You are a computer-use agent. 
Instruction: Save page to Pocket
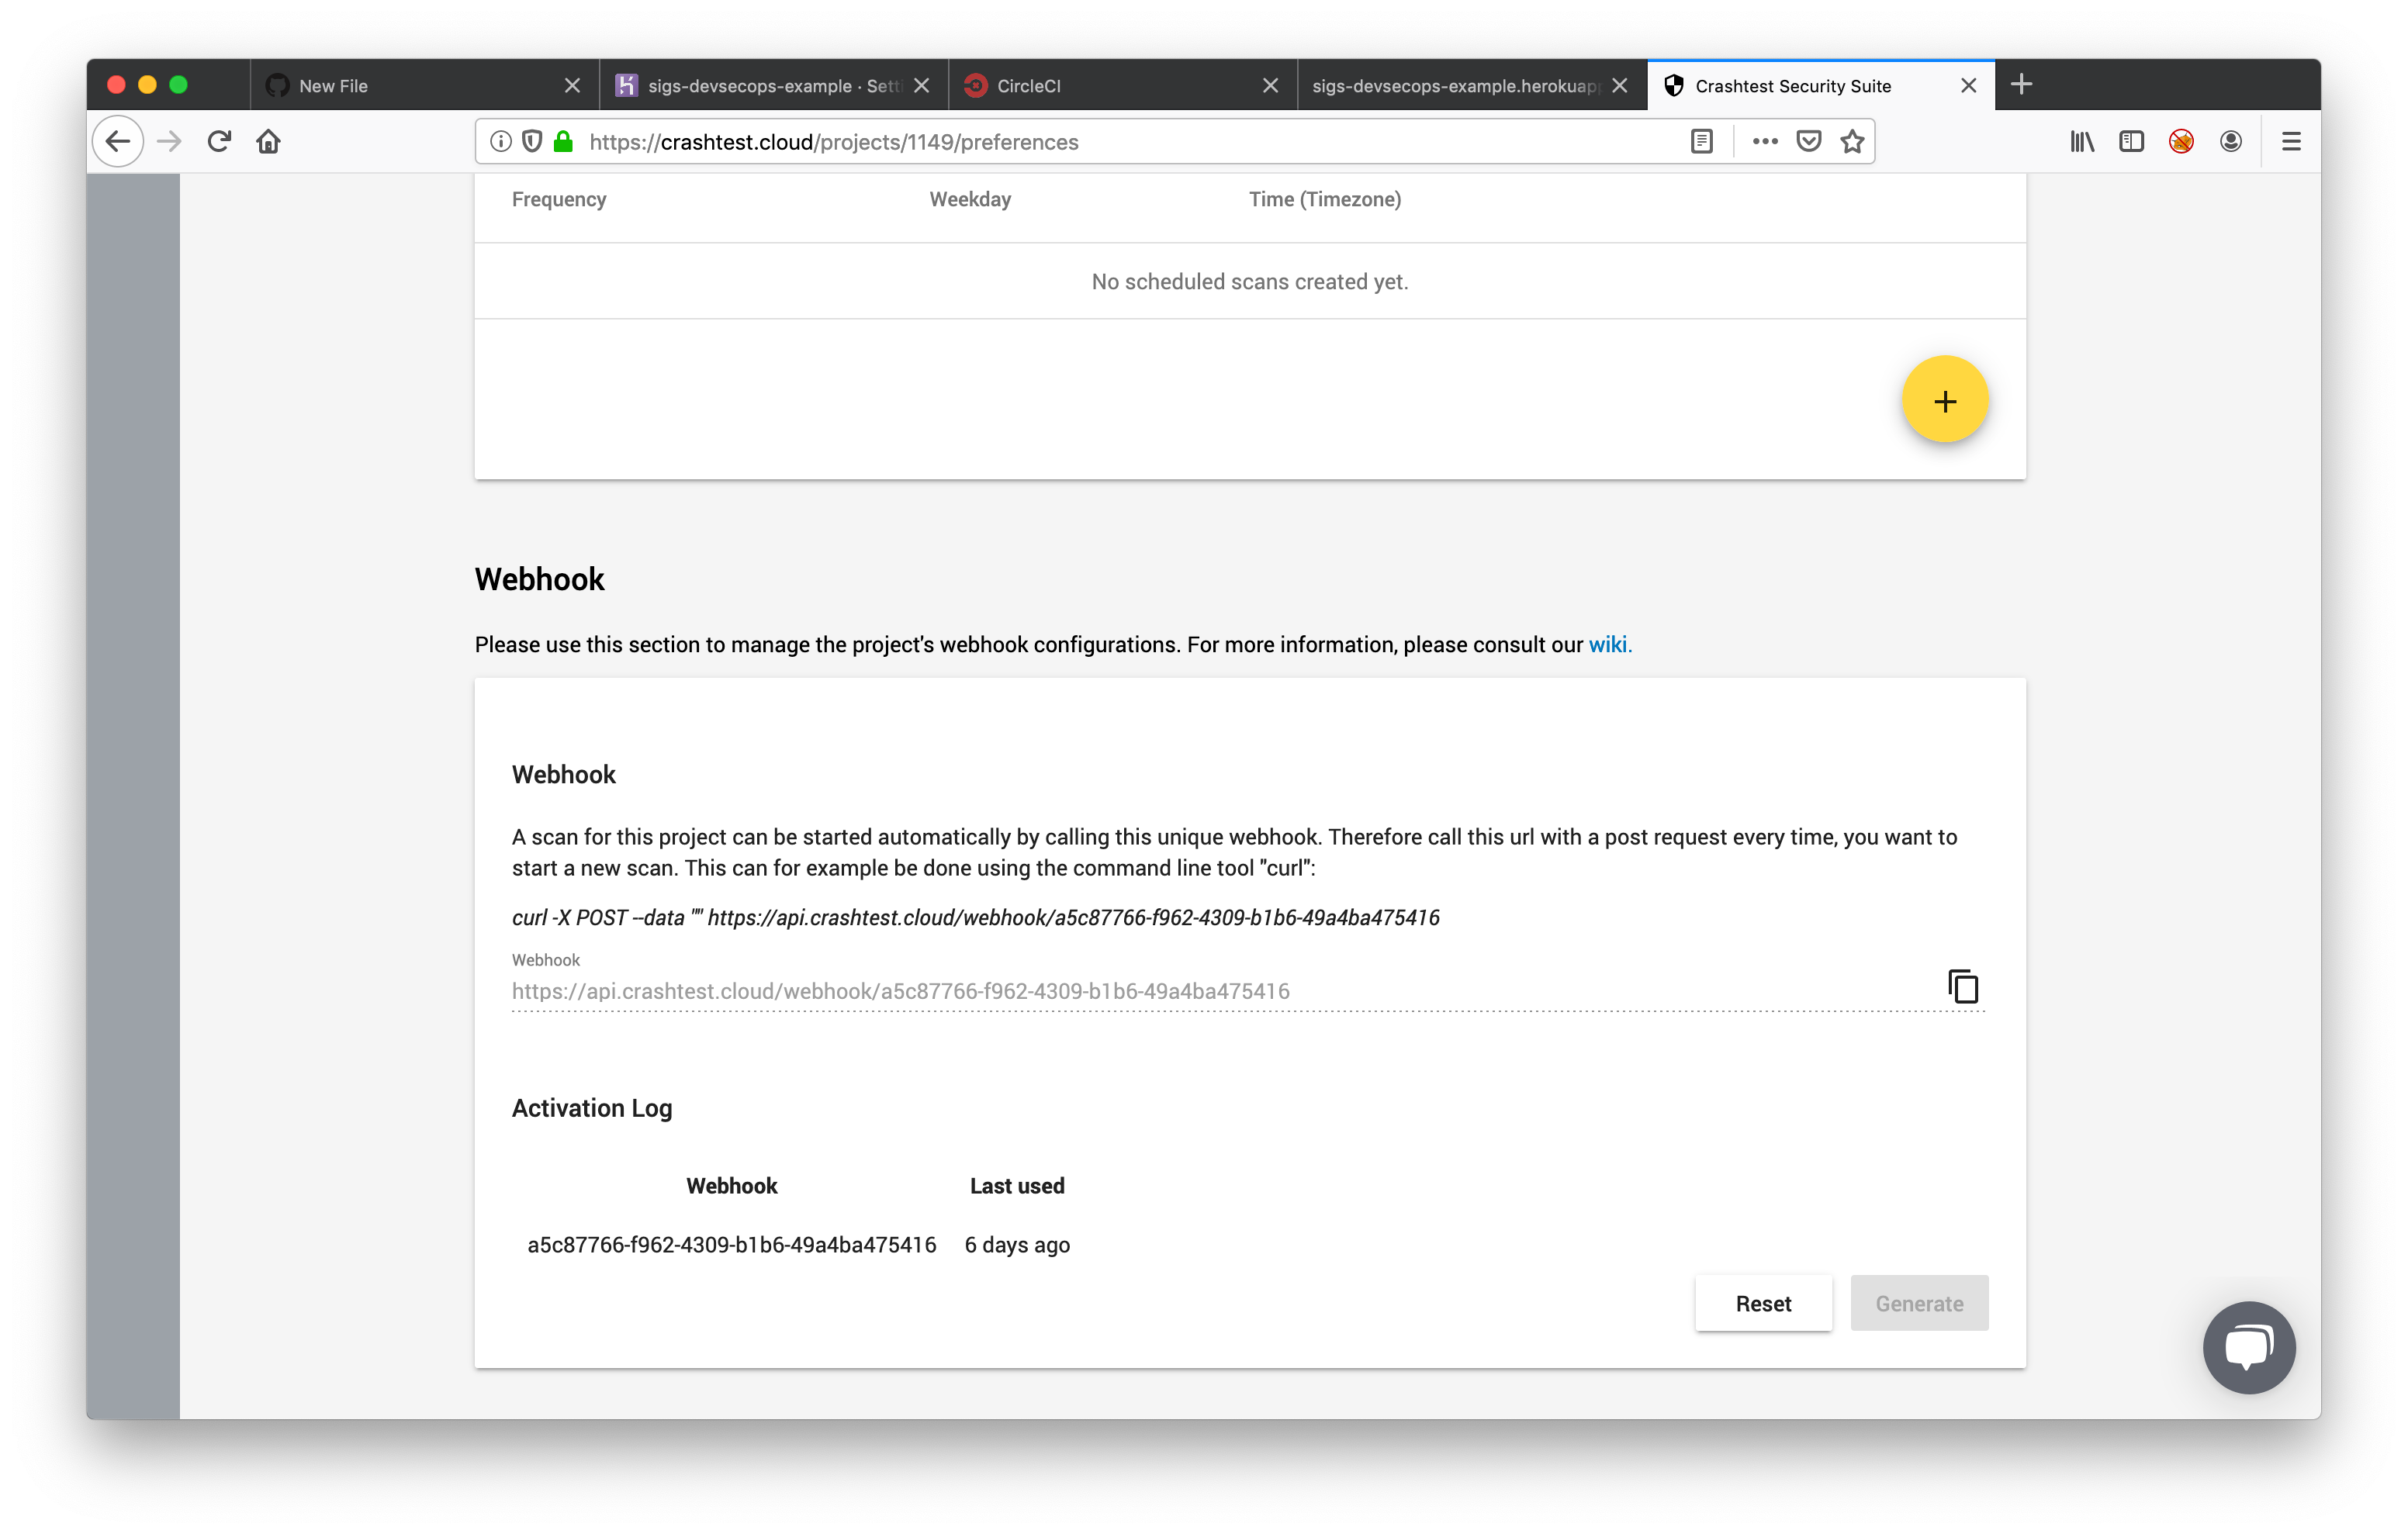point(1808,142)
